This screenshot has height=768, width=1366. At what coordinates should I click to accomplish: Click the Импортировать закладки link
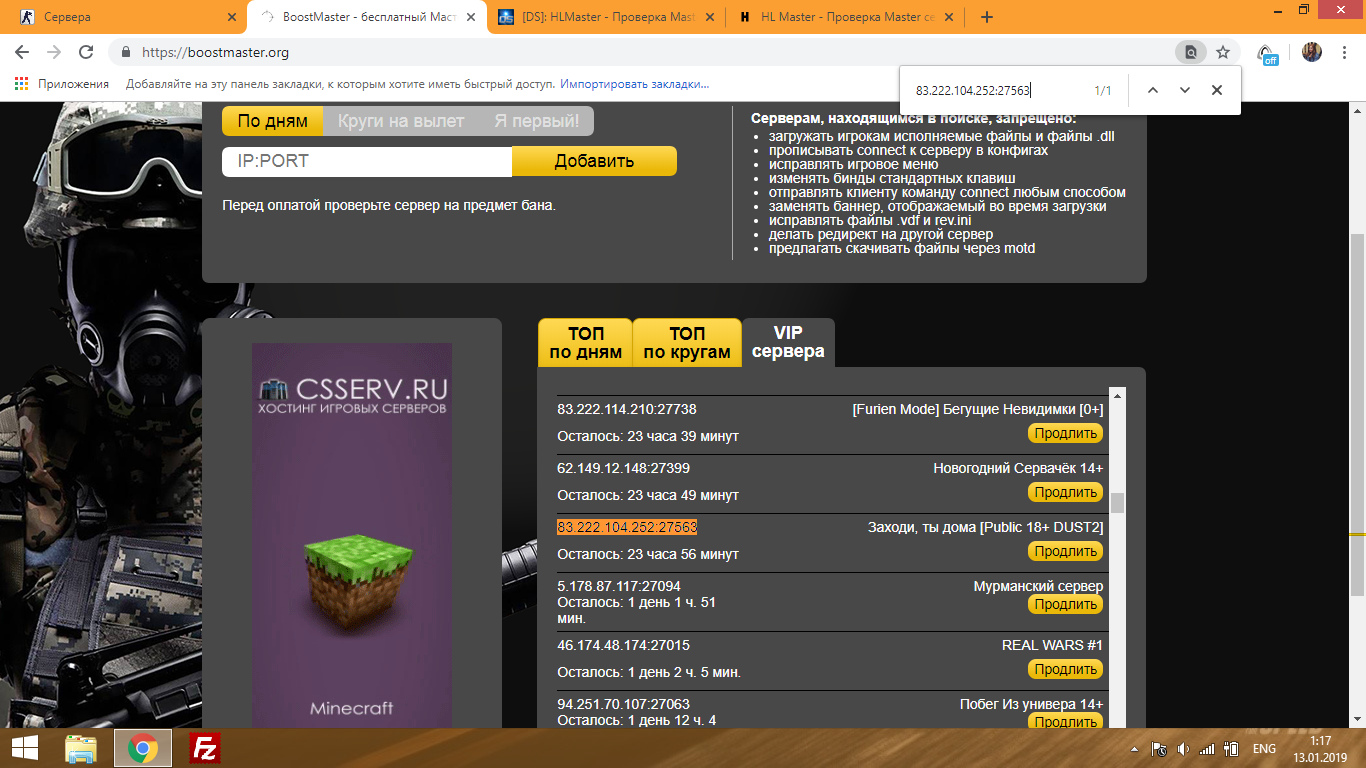(635, 84)
